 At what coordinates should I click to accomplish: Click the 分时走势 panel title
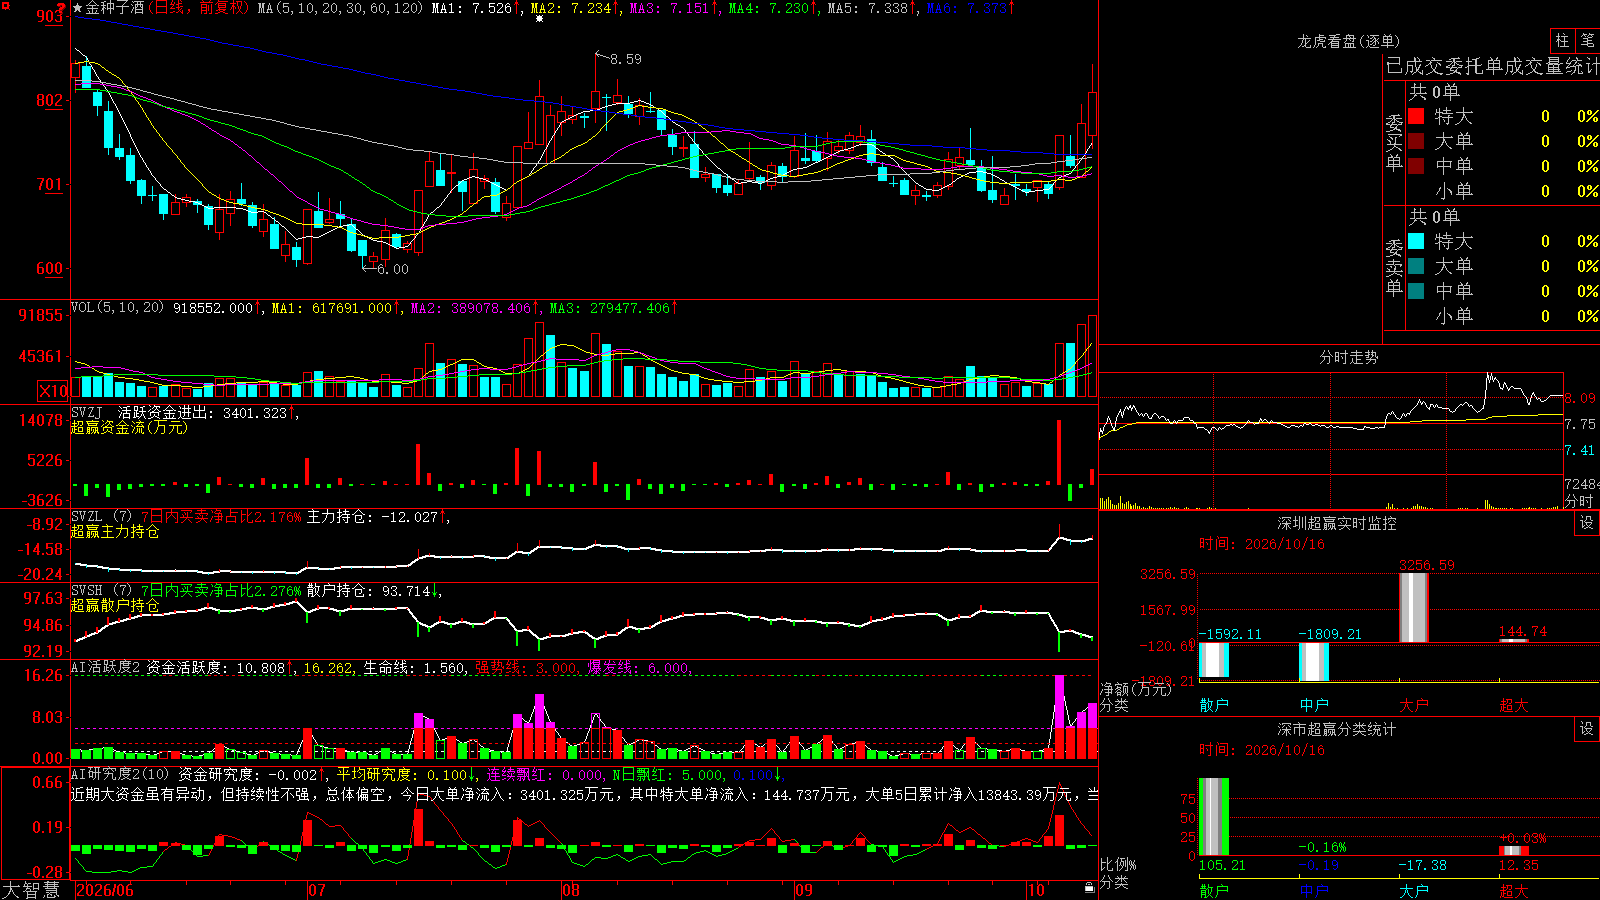tap(1348, 357)
